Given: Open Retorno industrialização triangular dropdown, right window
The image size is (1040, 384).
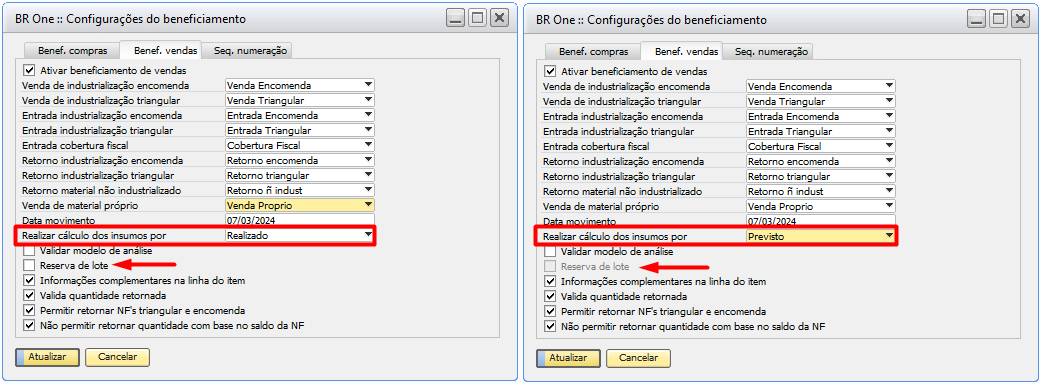Looking at the screenshot, I should pos(820,176).
